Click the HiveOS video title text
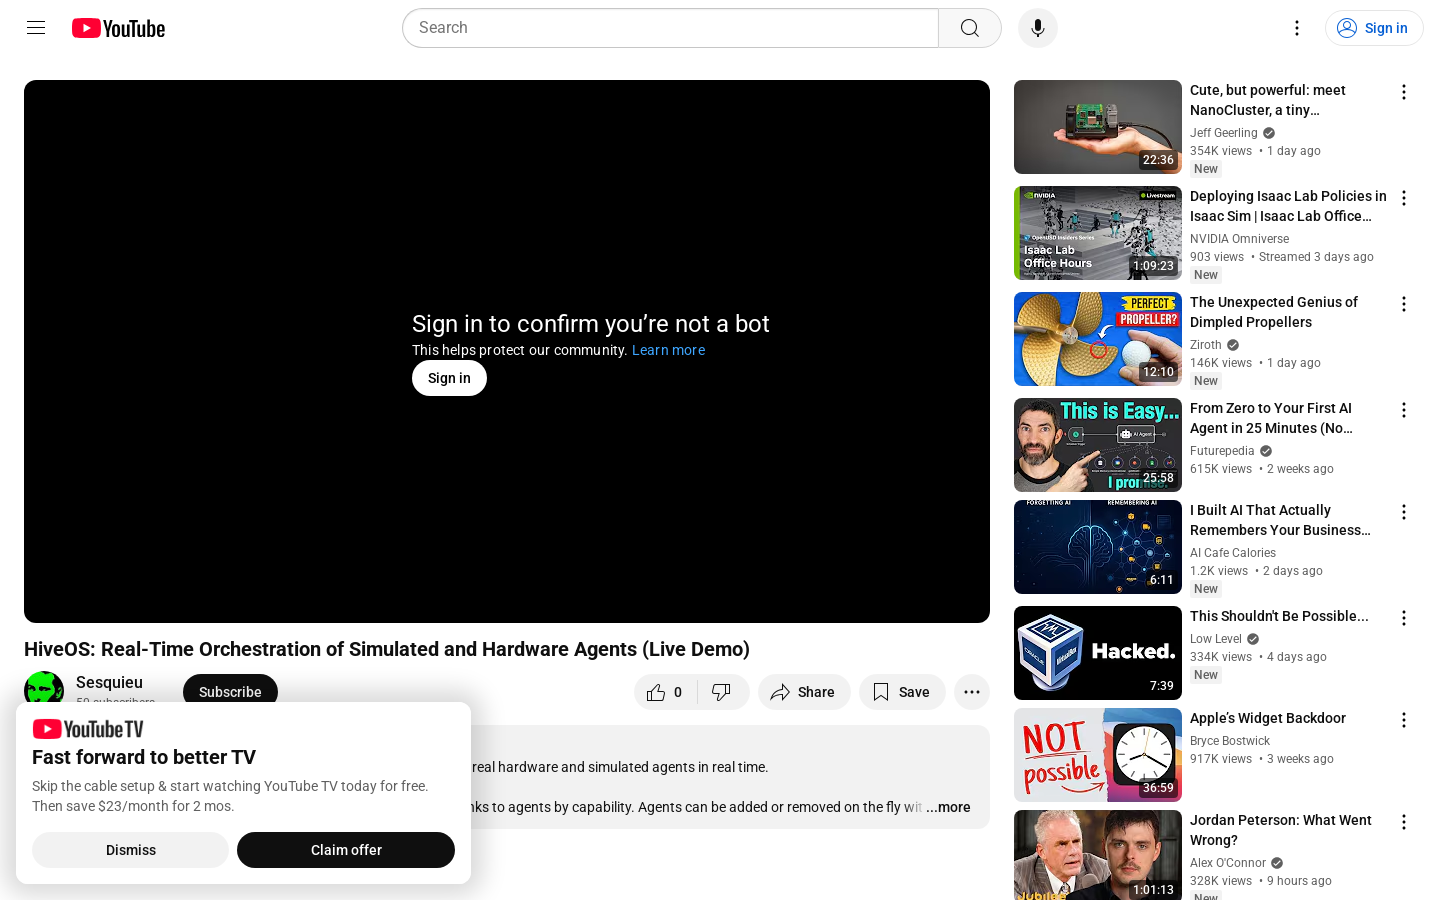1440x900 pixels. click(387, 649)
